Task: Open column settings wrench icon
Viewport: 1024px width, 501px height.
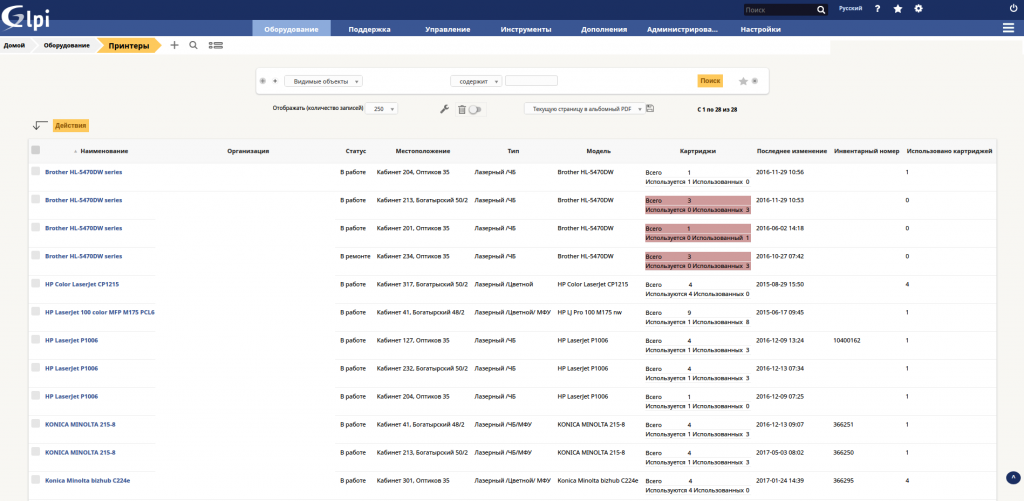Action: click(x=444, y=109)
